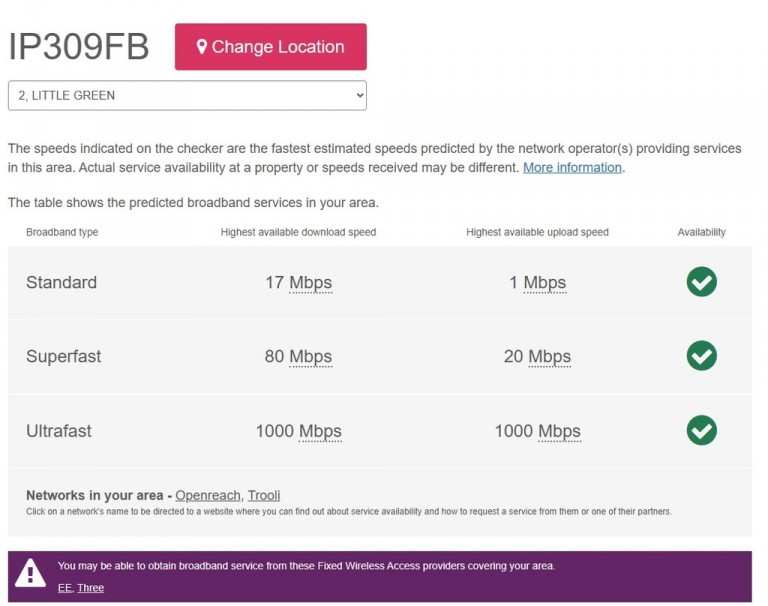Follow the EE fixed wireless provider link
The image size is (768, 606).
point(65,587)
